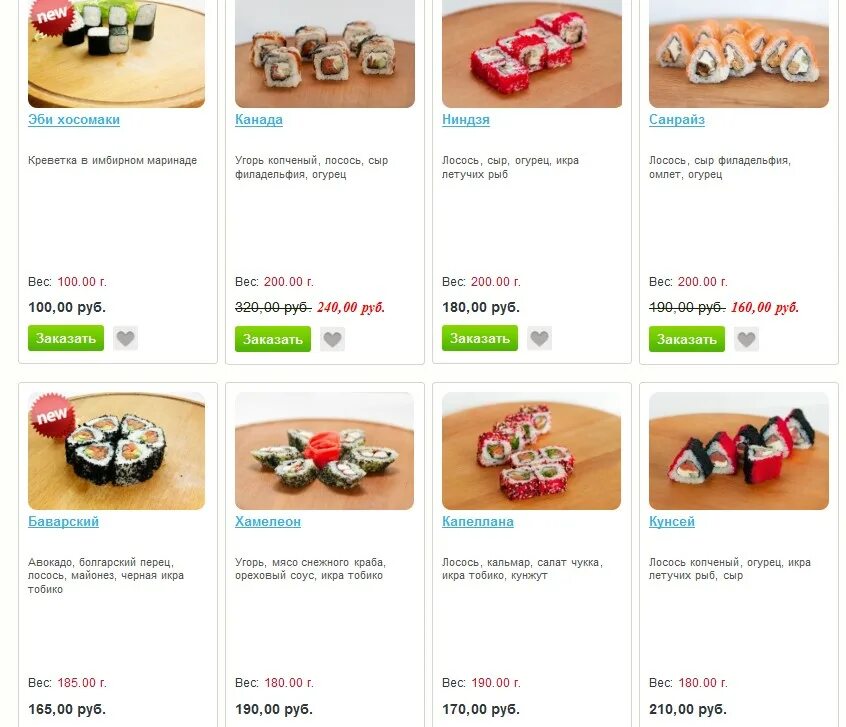Open the Ниндзя product link
This screenshot has width=846, height=727.
coord(466,120)
